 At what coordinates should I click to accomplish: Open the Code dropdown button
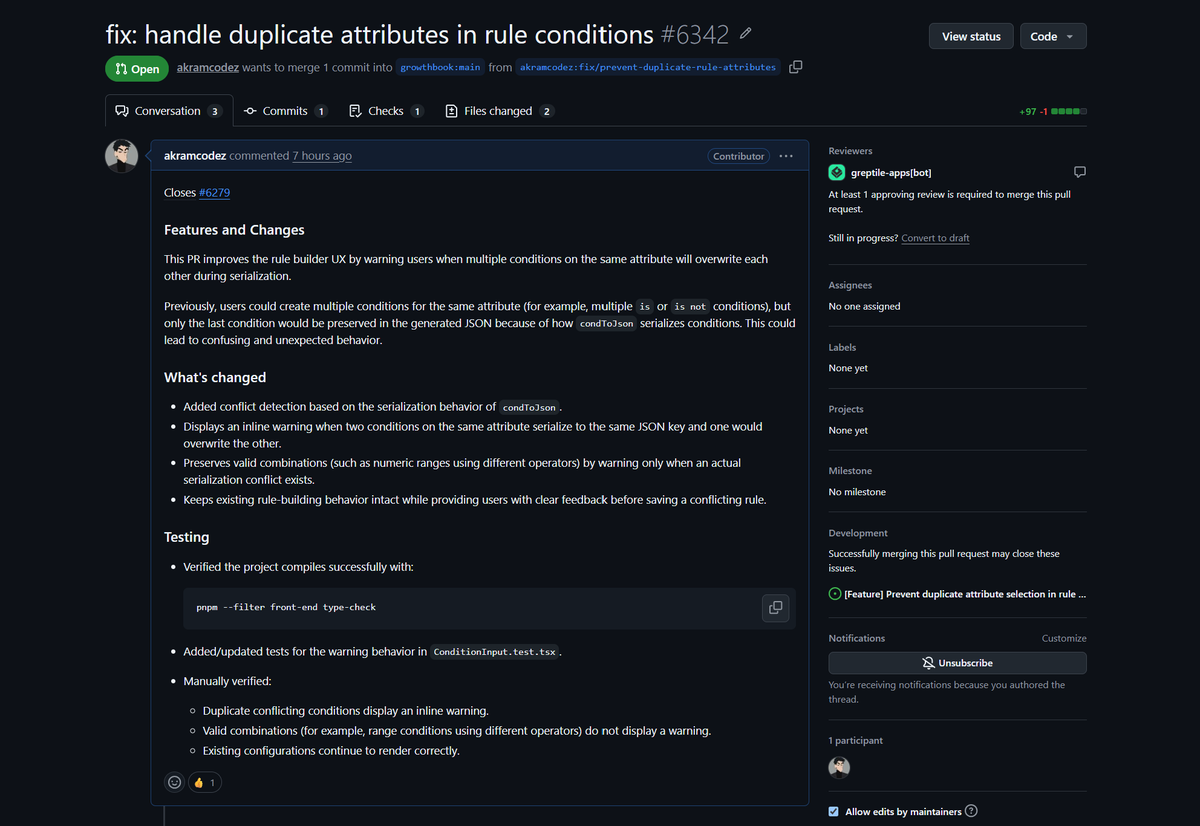click(1053, 36)
